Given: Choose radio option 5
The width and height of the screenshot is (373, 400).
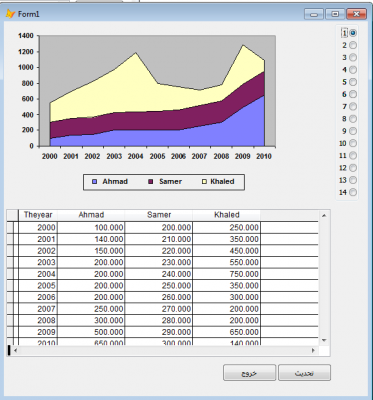Looking at the screenshot, I should [x=353, y=82].
